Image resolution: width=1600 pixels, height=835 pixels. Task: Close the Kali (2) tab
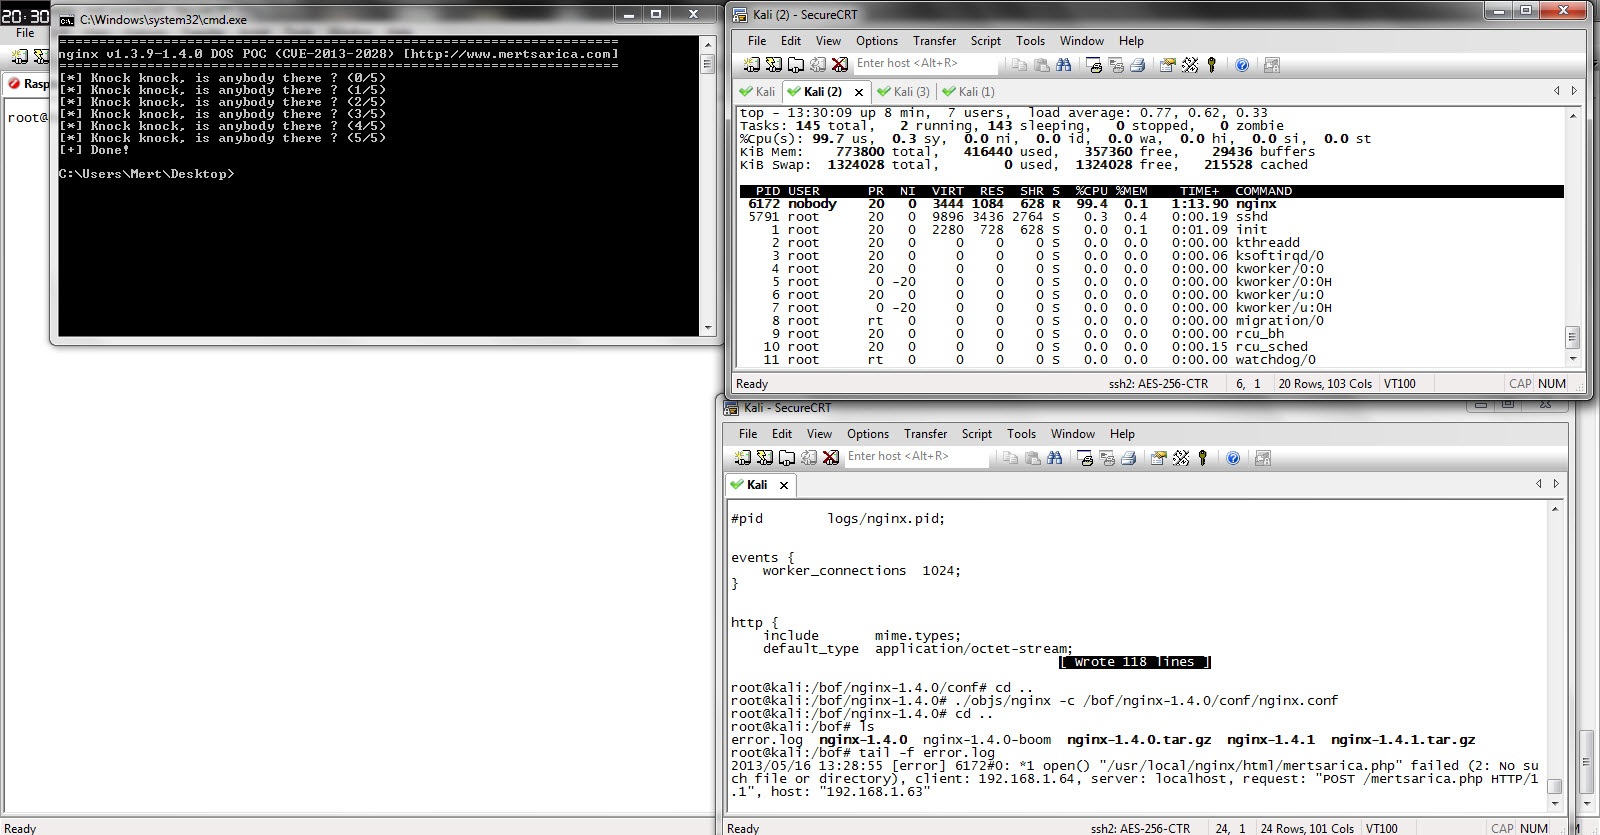pos(858,92)
